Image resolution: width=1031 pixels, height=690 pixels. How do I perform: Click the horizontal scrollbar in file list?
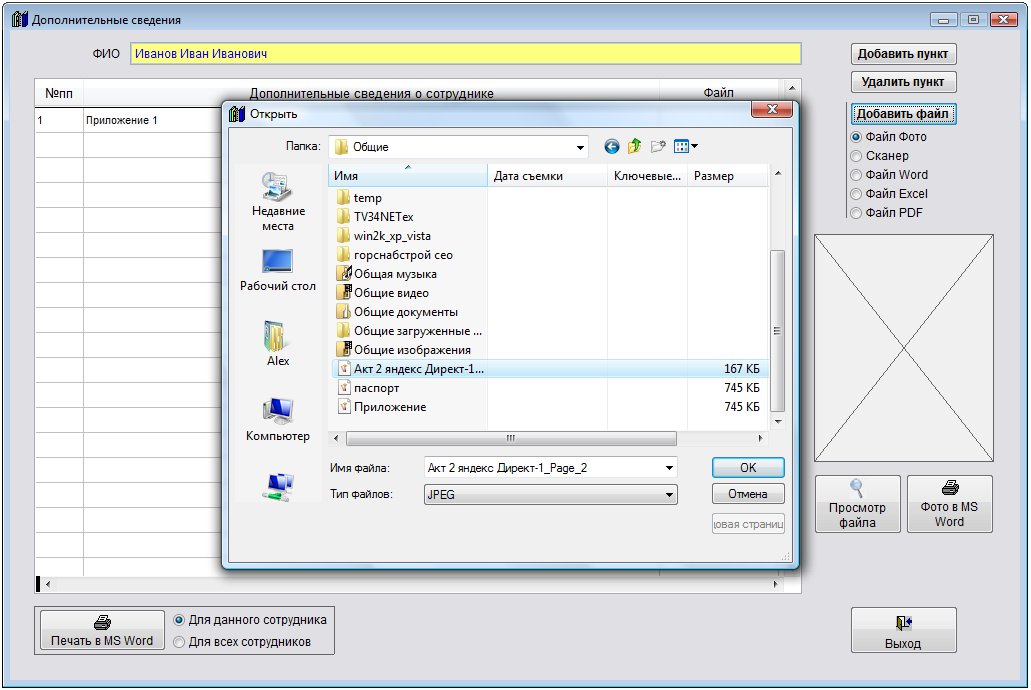tap(510, 439)
